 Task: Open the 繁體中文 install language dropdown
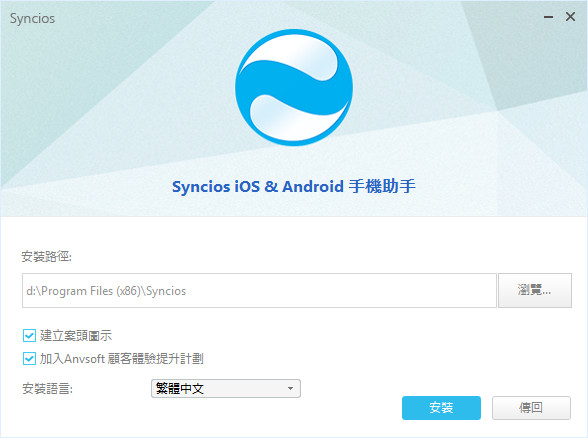(x=226, y=388)
